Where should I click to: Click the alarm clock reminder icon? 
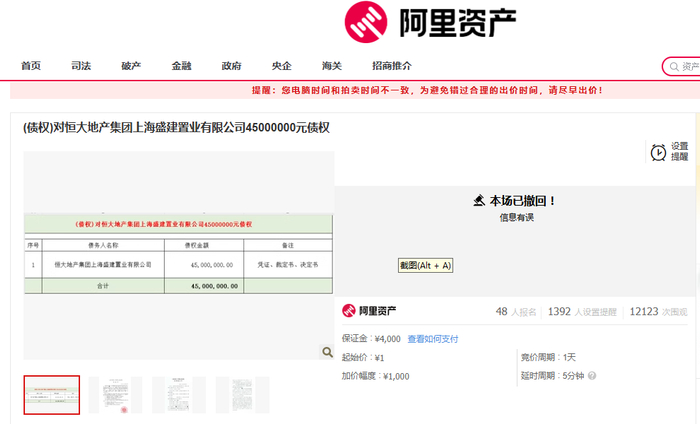pyautogui.click(x=658, y=152)
